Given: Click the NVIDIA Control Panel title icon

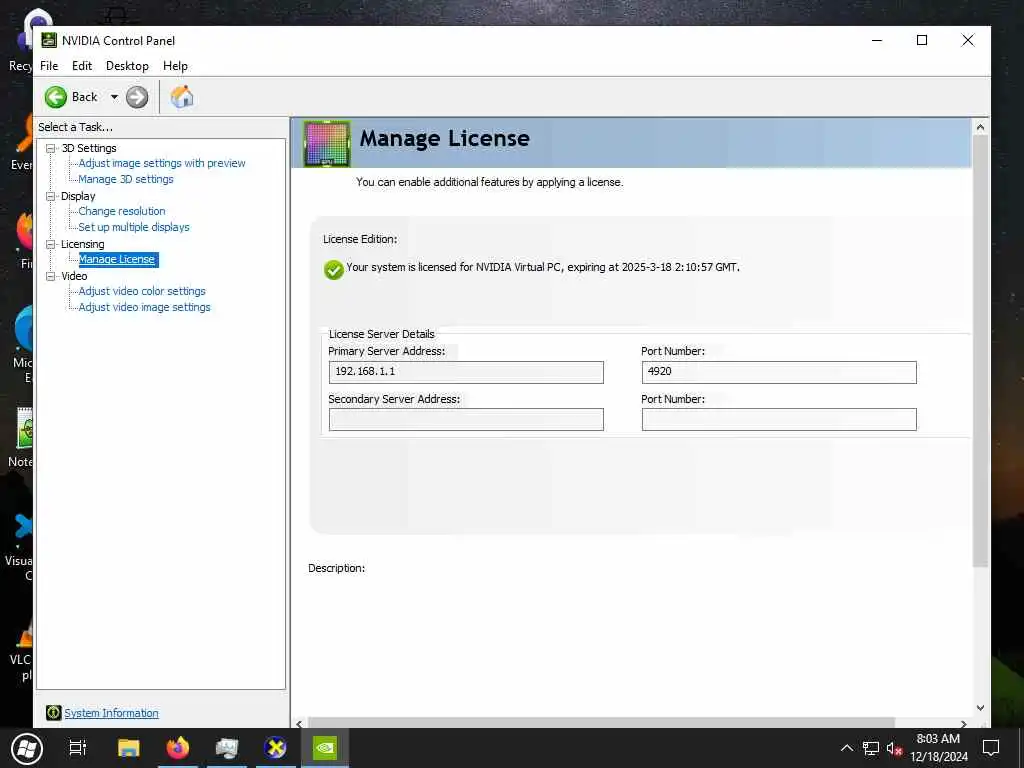Looking at the screenshot, I should point(49,40).
